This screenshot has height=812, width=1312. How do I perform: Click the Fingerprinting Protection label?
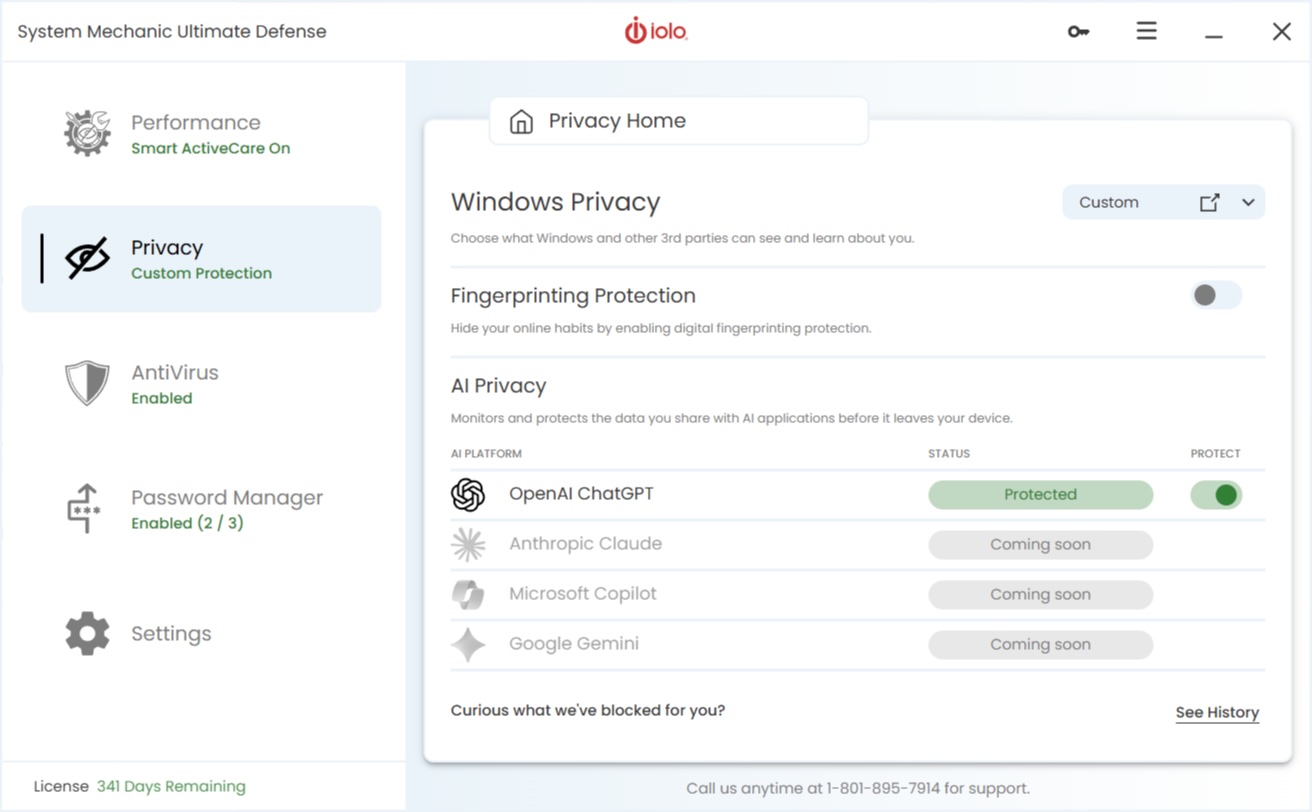(x=573, y=296)
